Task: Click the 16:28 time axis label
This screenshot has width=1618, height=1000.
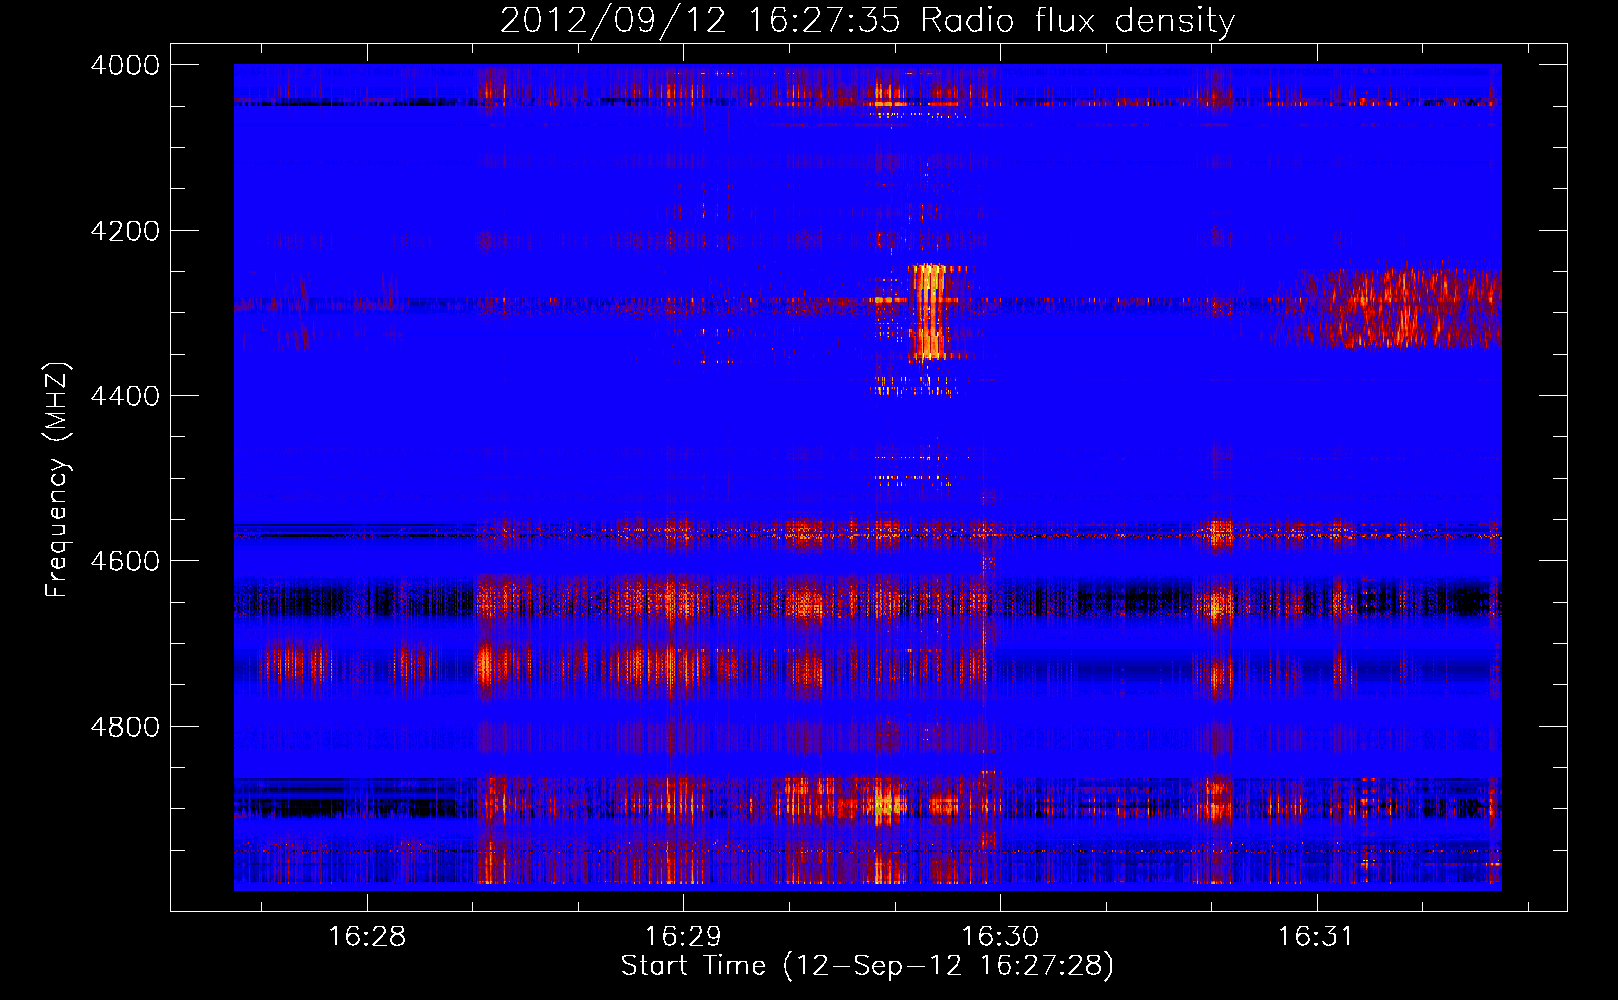Action: pos(367,937)
